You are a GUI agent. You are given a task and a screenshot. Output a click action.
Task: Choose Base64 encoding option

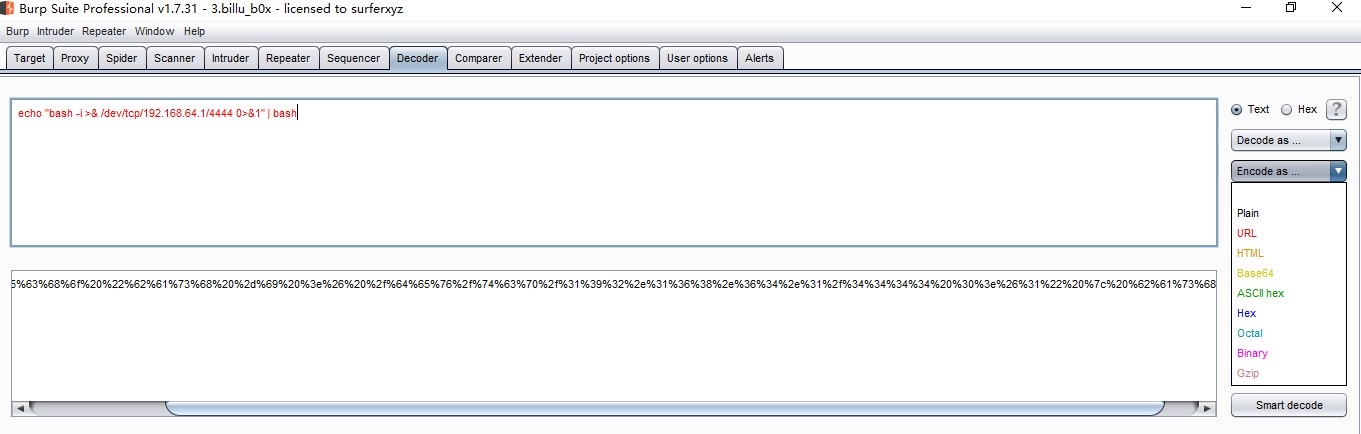[1255, 273]
